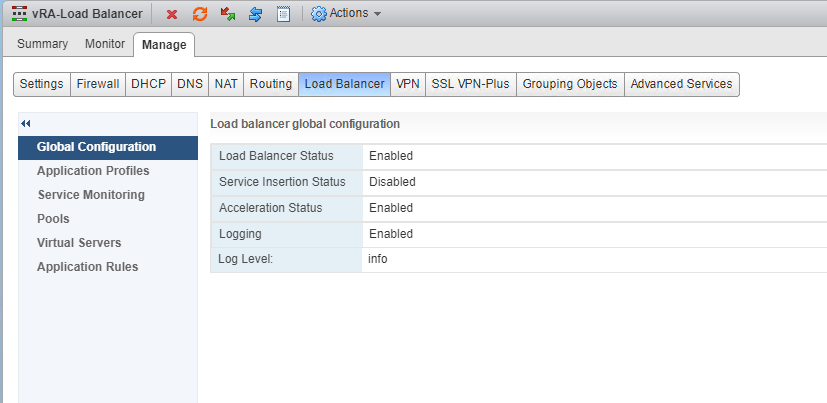Switch to the Summary tab

[x=43, y=44]
